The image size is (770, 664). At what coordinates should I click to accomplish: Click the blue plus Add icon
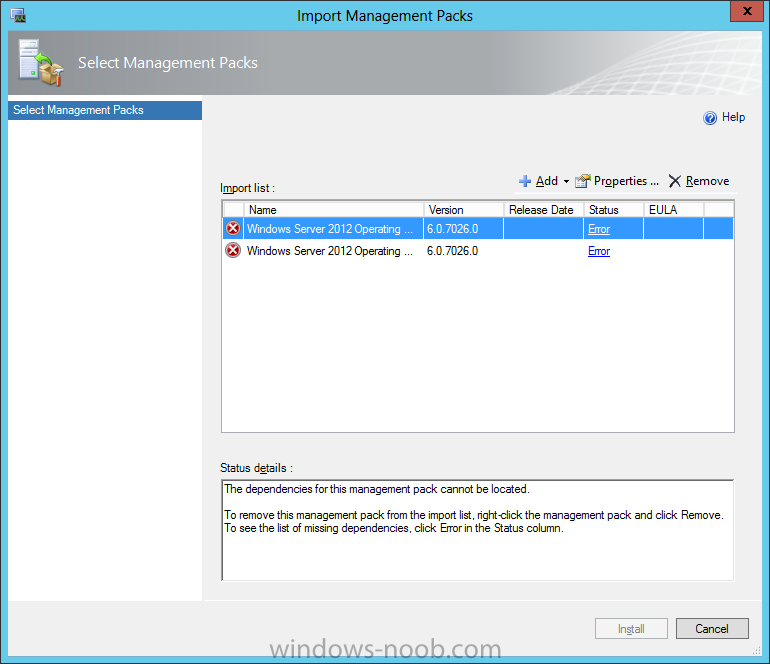525,181
